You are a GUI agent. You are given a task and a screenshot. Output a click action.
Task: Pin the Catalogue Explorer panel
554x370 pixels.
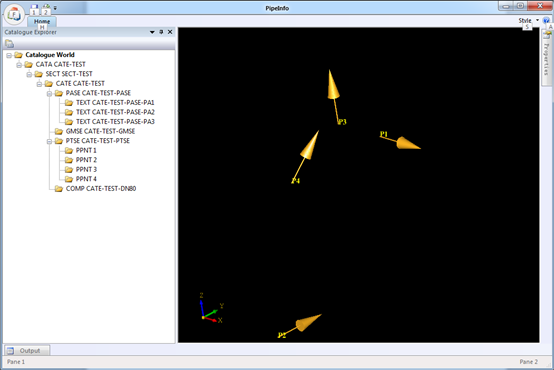click(161, 32)
